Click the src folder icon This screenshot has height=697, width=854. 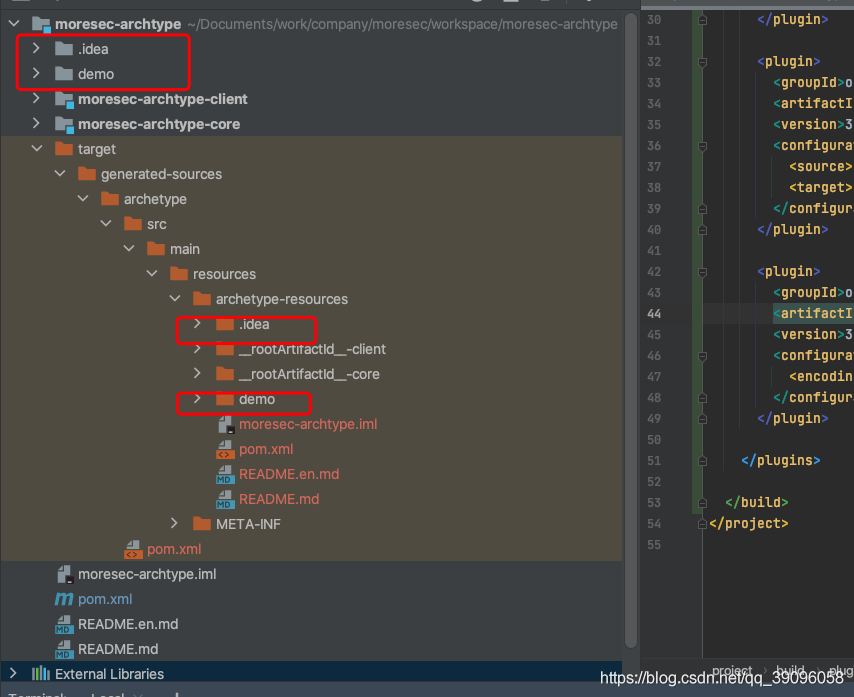[133, 224]
